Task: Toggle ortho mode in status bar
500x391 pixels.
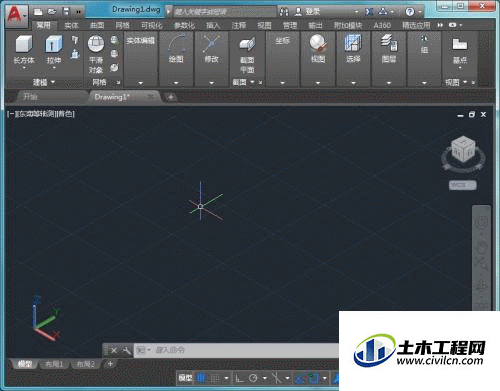Action: [x=239, y=378]
